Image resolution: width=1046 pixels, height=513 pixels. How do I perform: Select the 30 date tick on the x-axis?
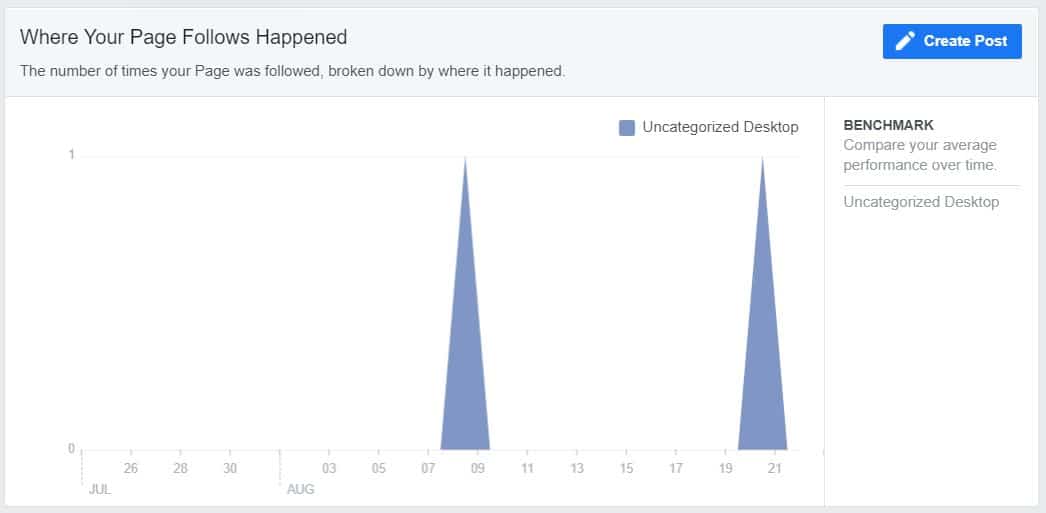[230, 468]
